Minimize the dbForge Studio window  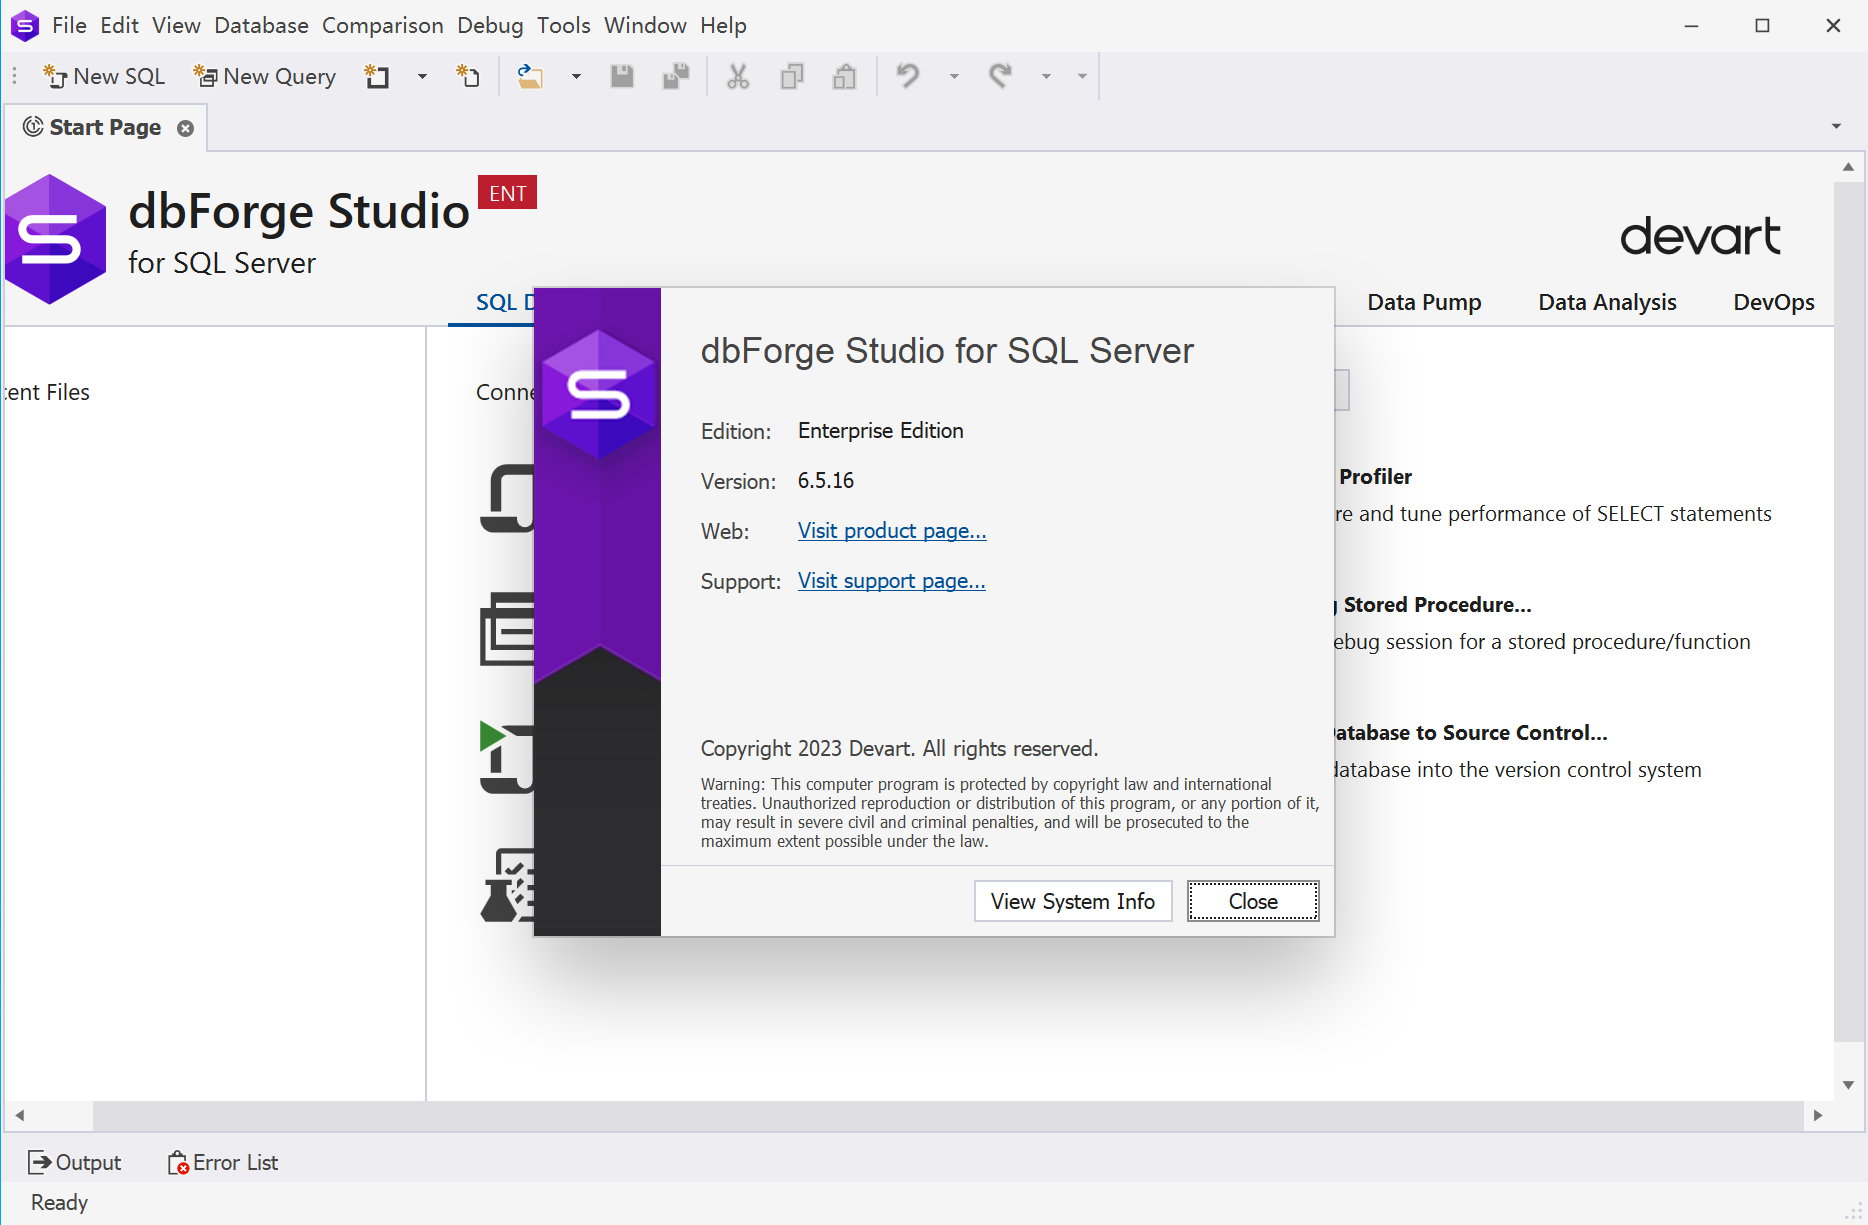pyautogui.click(x=1691, y=26)
